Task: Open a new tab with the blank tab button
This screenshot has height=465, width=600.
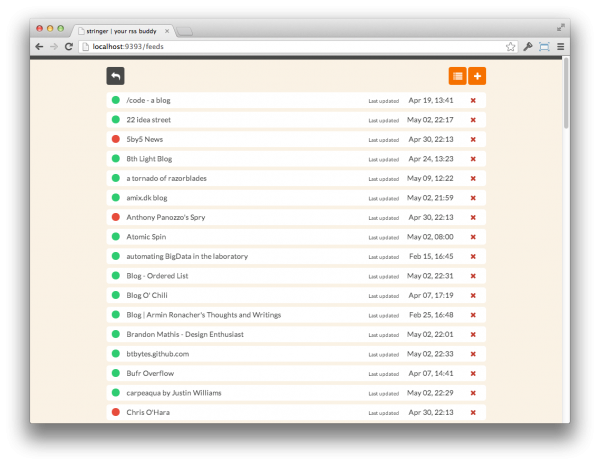Action: point(184,32)
